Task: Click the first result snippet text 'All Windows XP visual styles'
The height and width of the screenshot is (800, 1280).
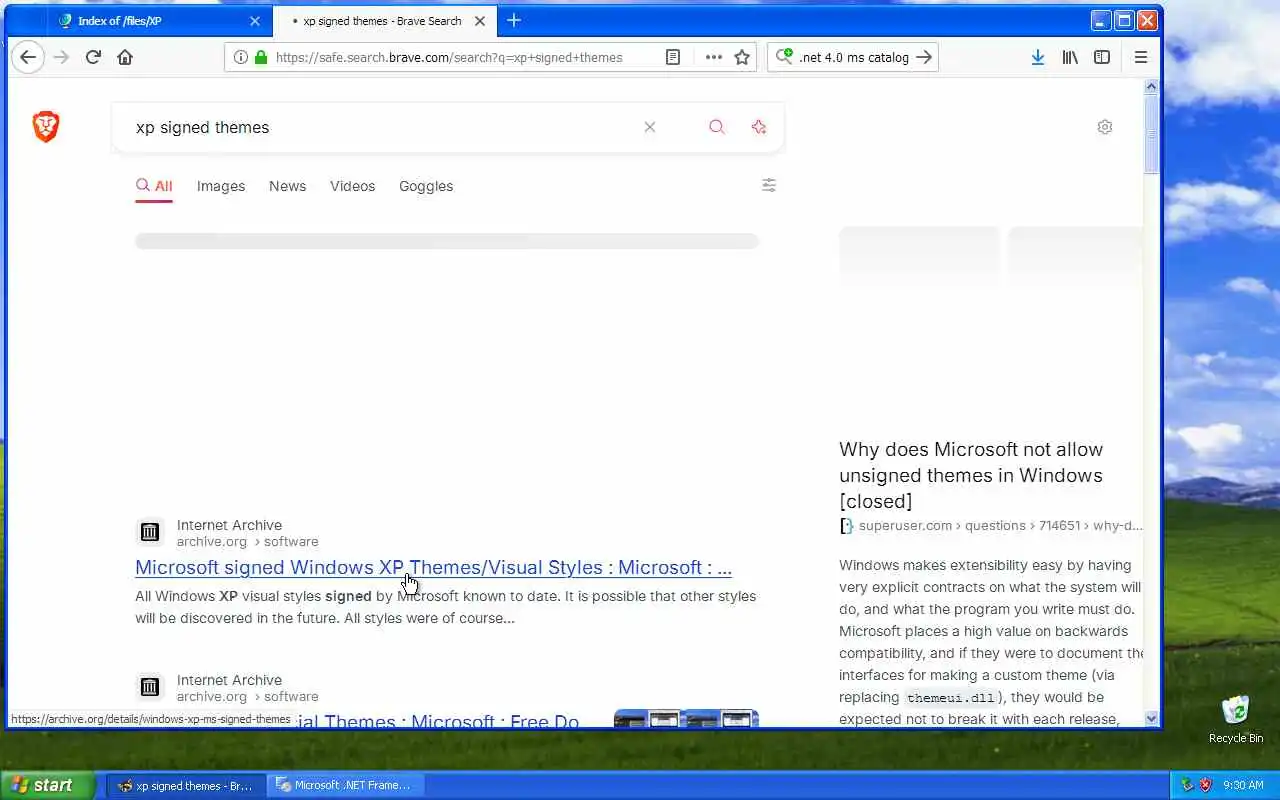Action: pos(445,607)
